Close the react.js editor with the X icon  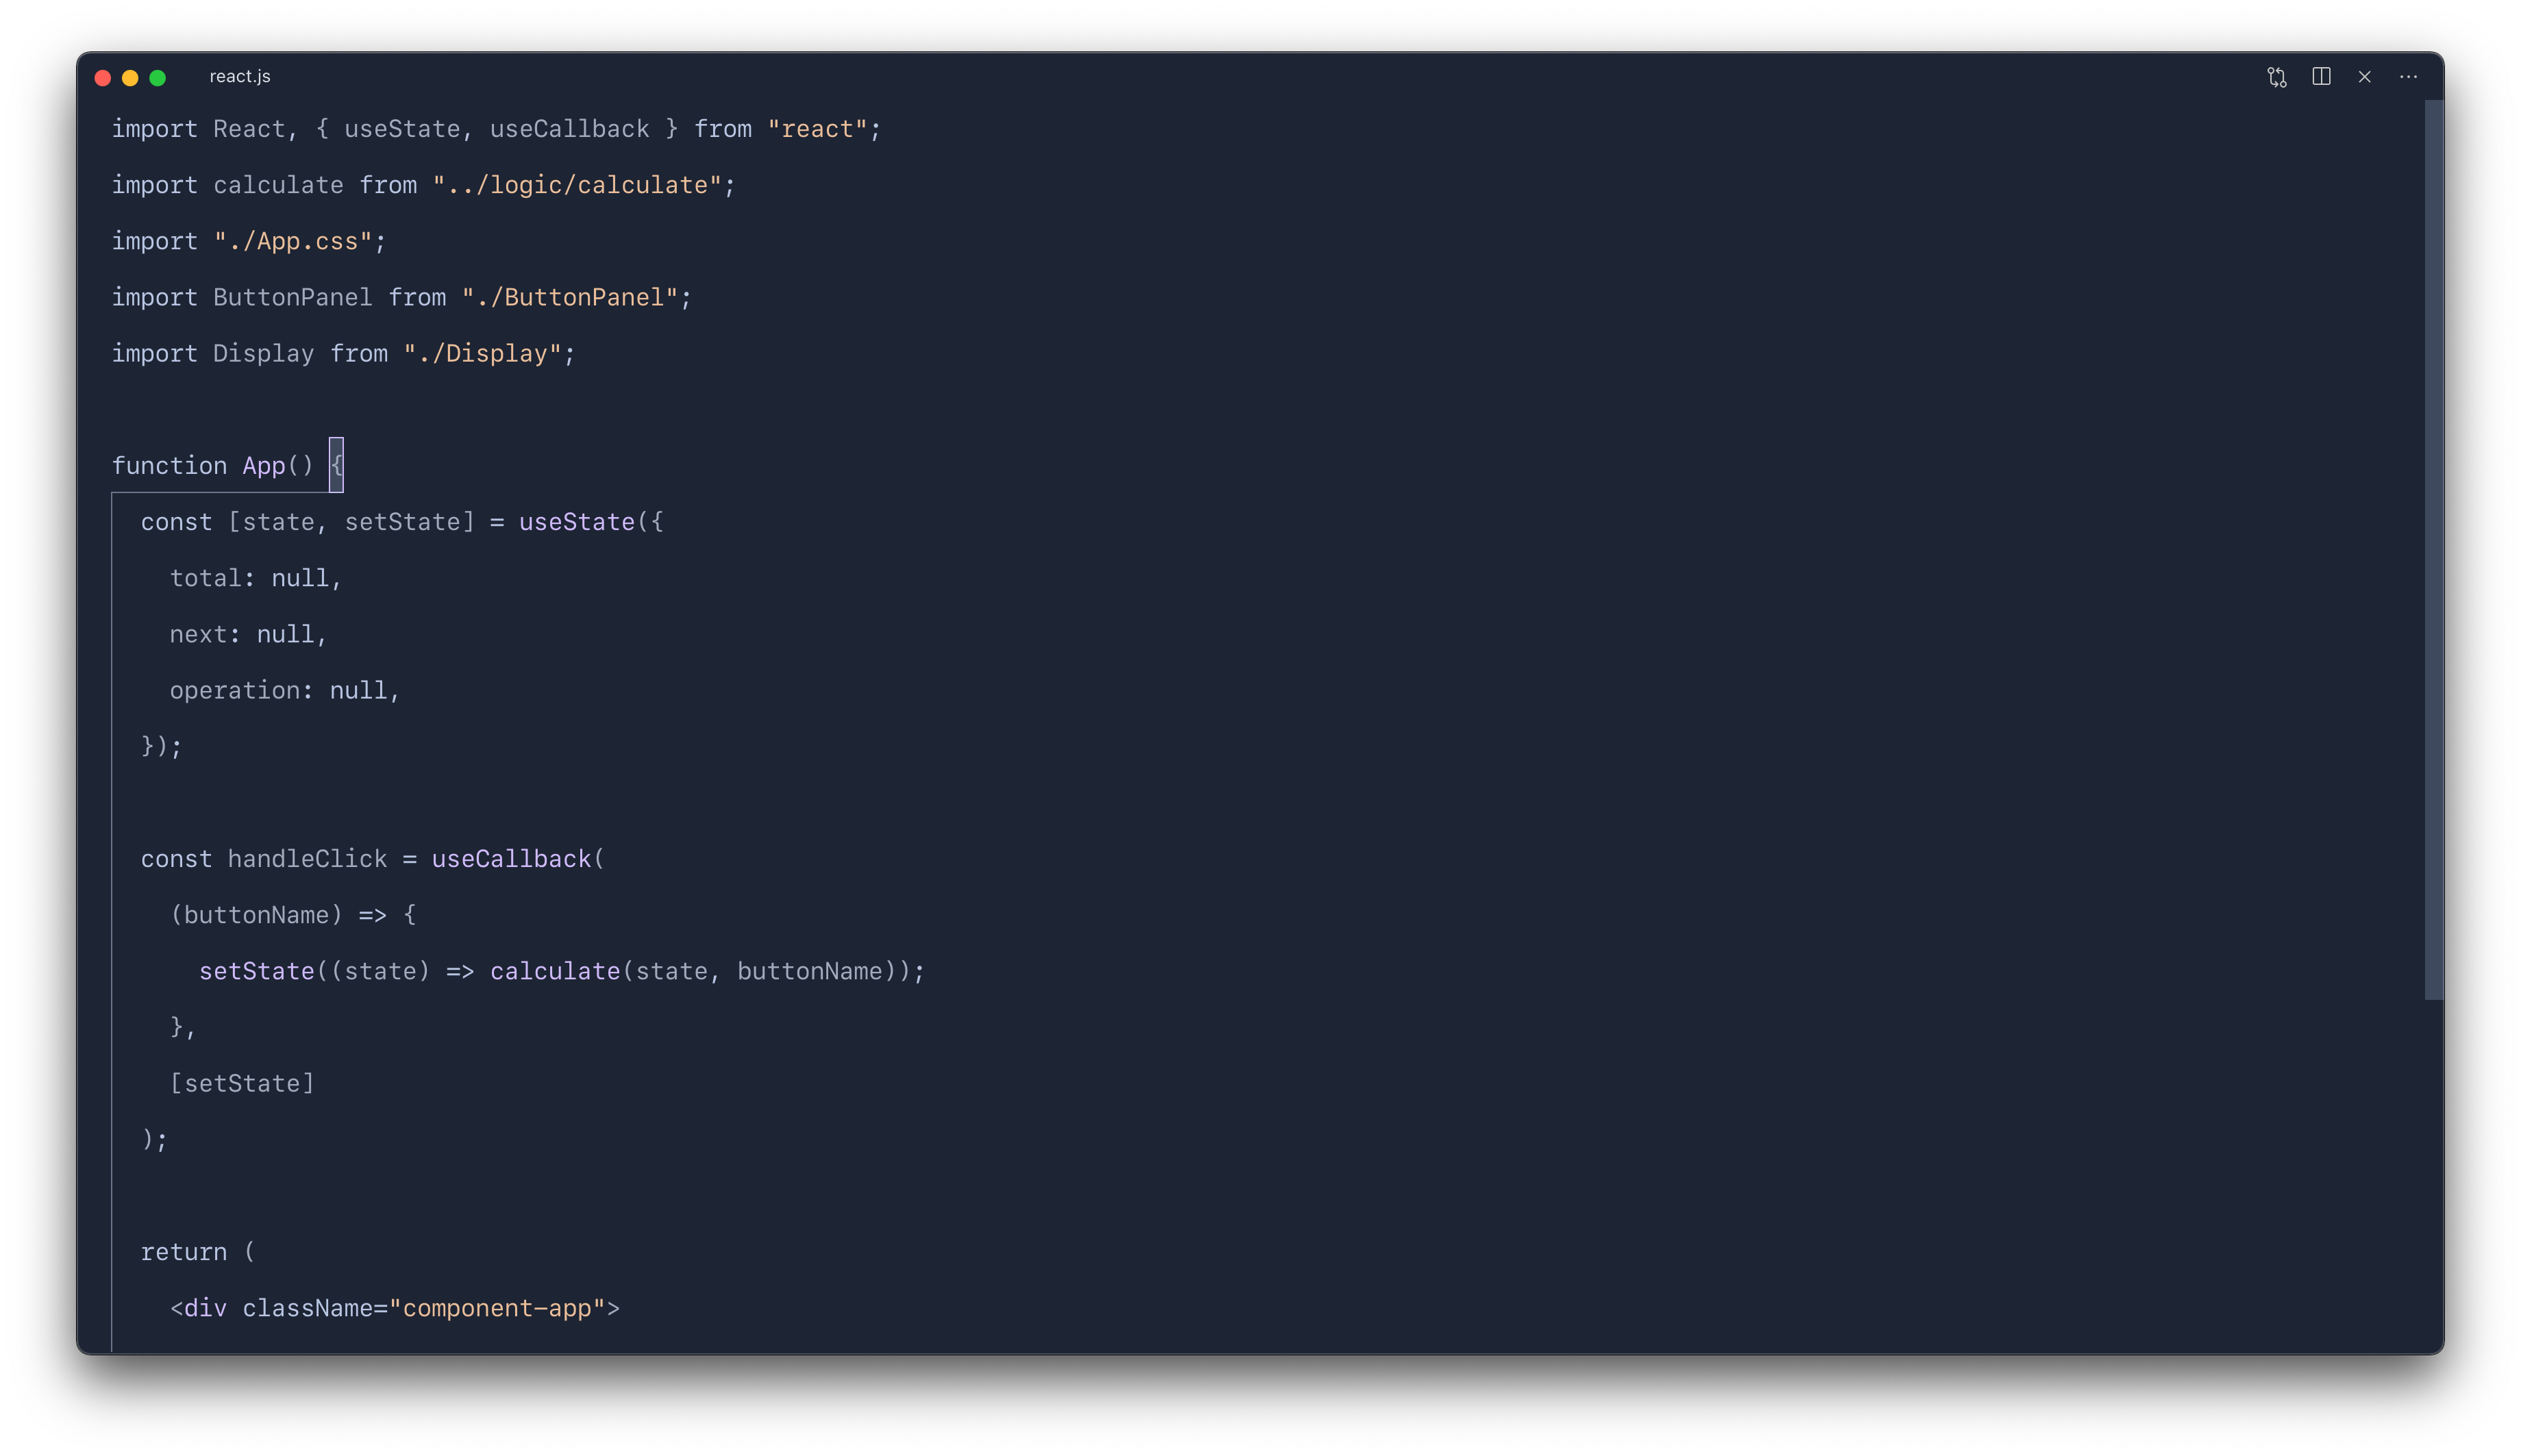pyautogui.click(x=2364, y=77)
